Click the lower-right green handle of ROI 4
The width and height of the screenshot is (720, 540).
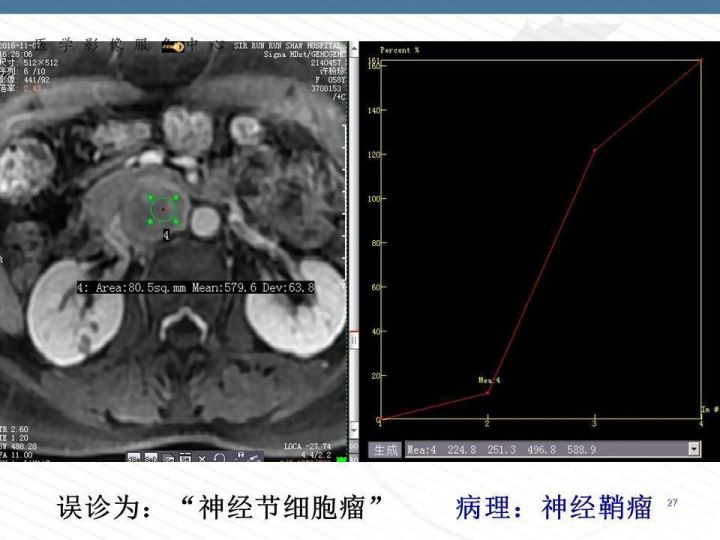pos(176,222)
